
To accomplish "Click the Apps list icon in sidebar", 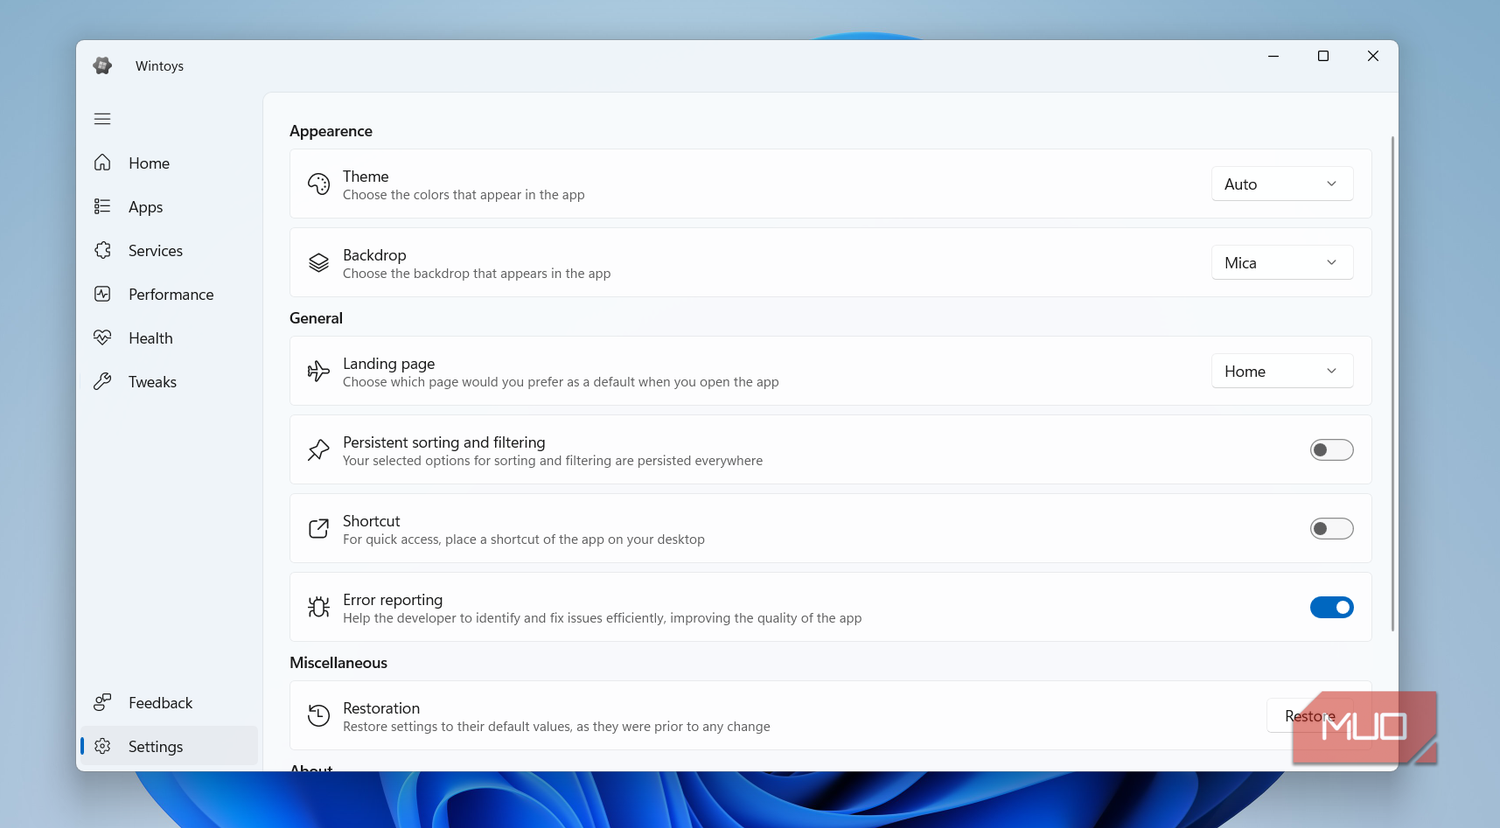I will [x=102, y=207].
